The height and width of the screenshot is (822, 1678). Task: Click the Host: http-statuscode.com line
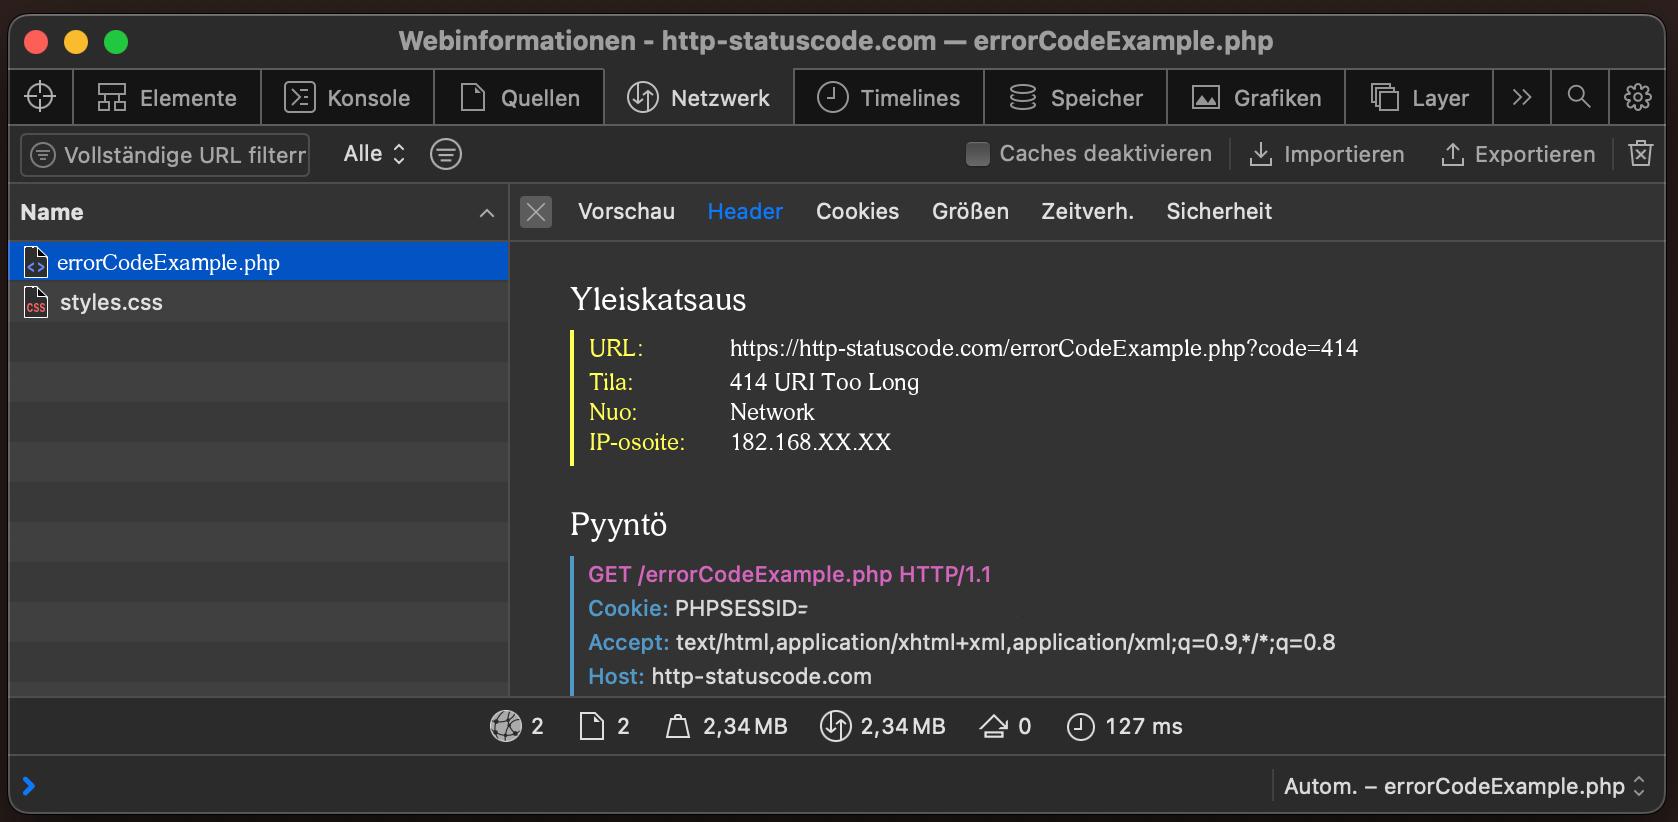[730, 677]
